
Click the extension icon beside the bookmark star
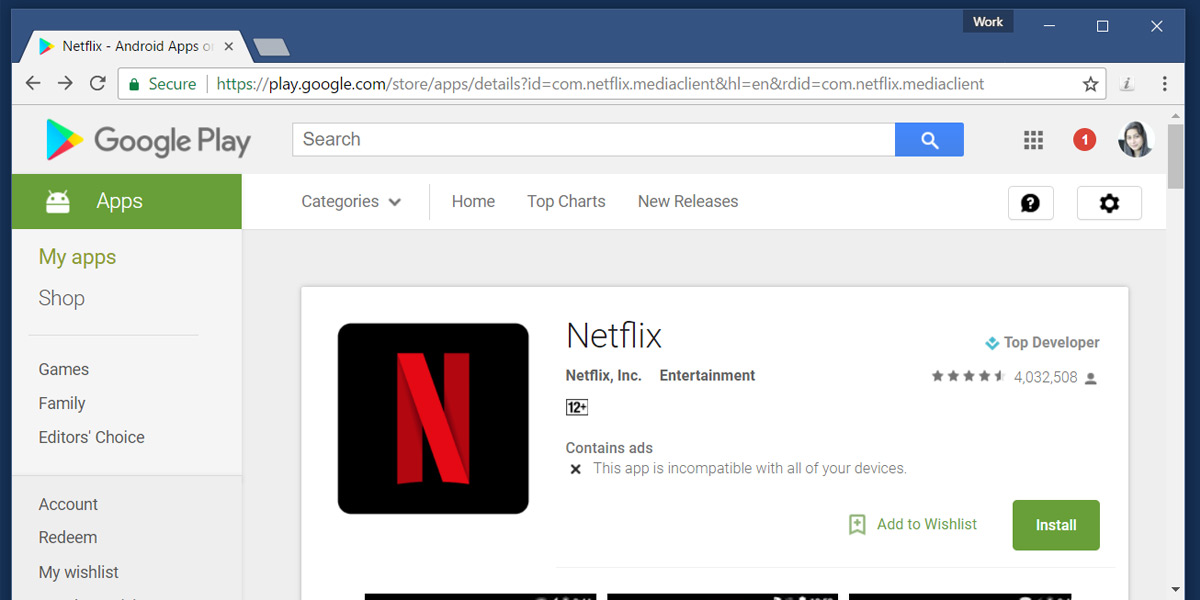point(1127,84)
